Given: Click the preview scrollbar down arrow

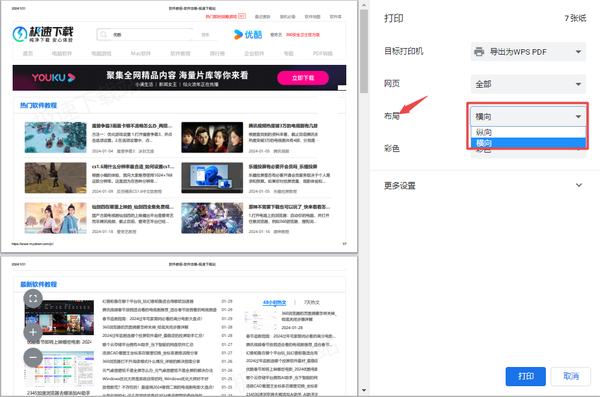Looking at the screenshot, I should click(x=364, y=390).
